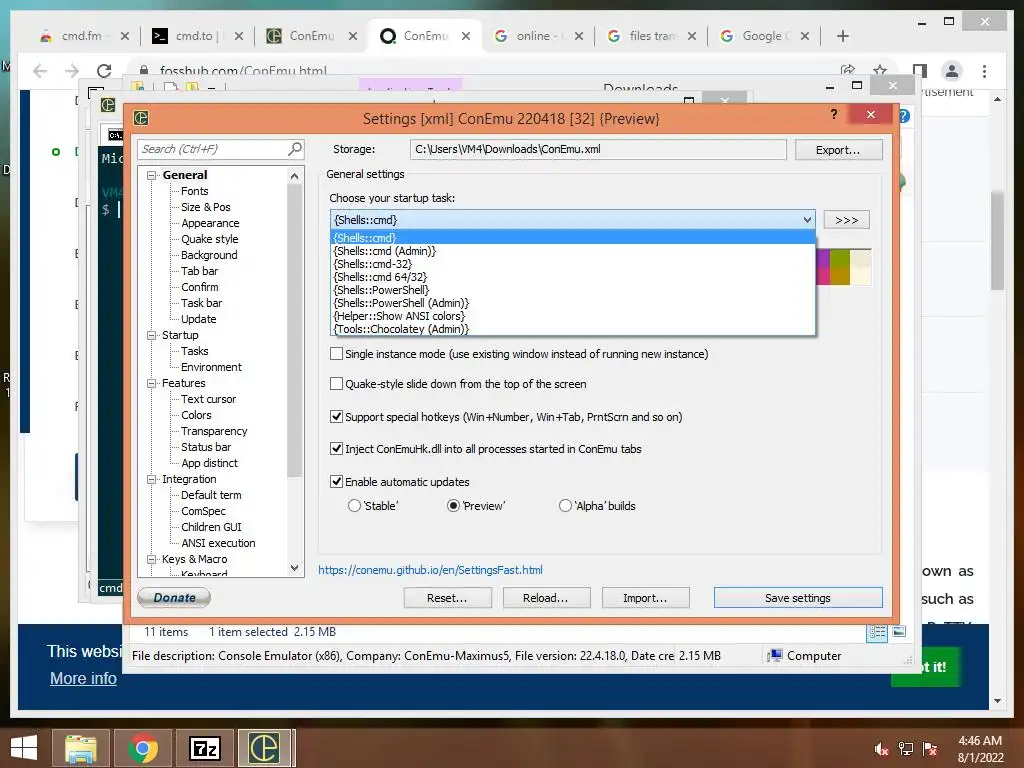Close the cmd.fm tab

tap(125, 36)
